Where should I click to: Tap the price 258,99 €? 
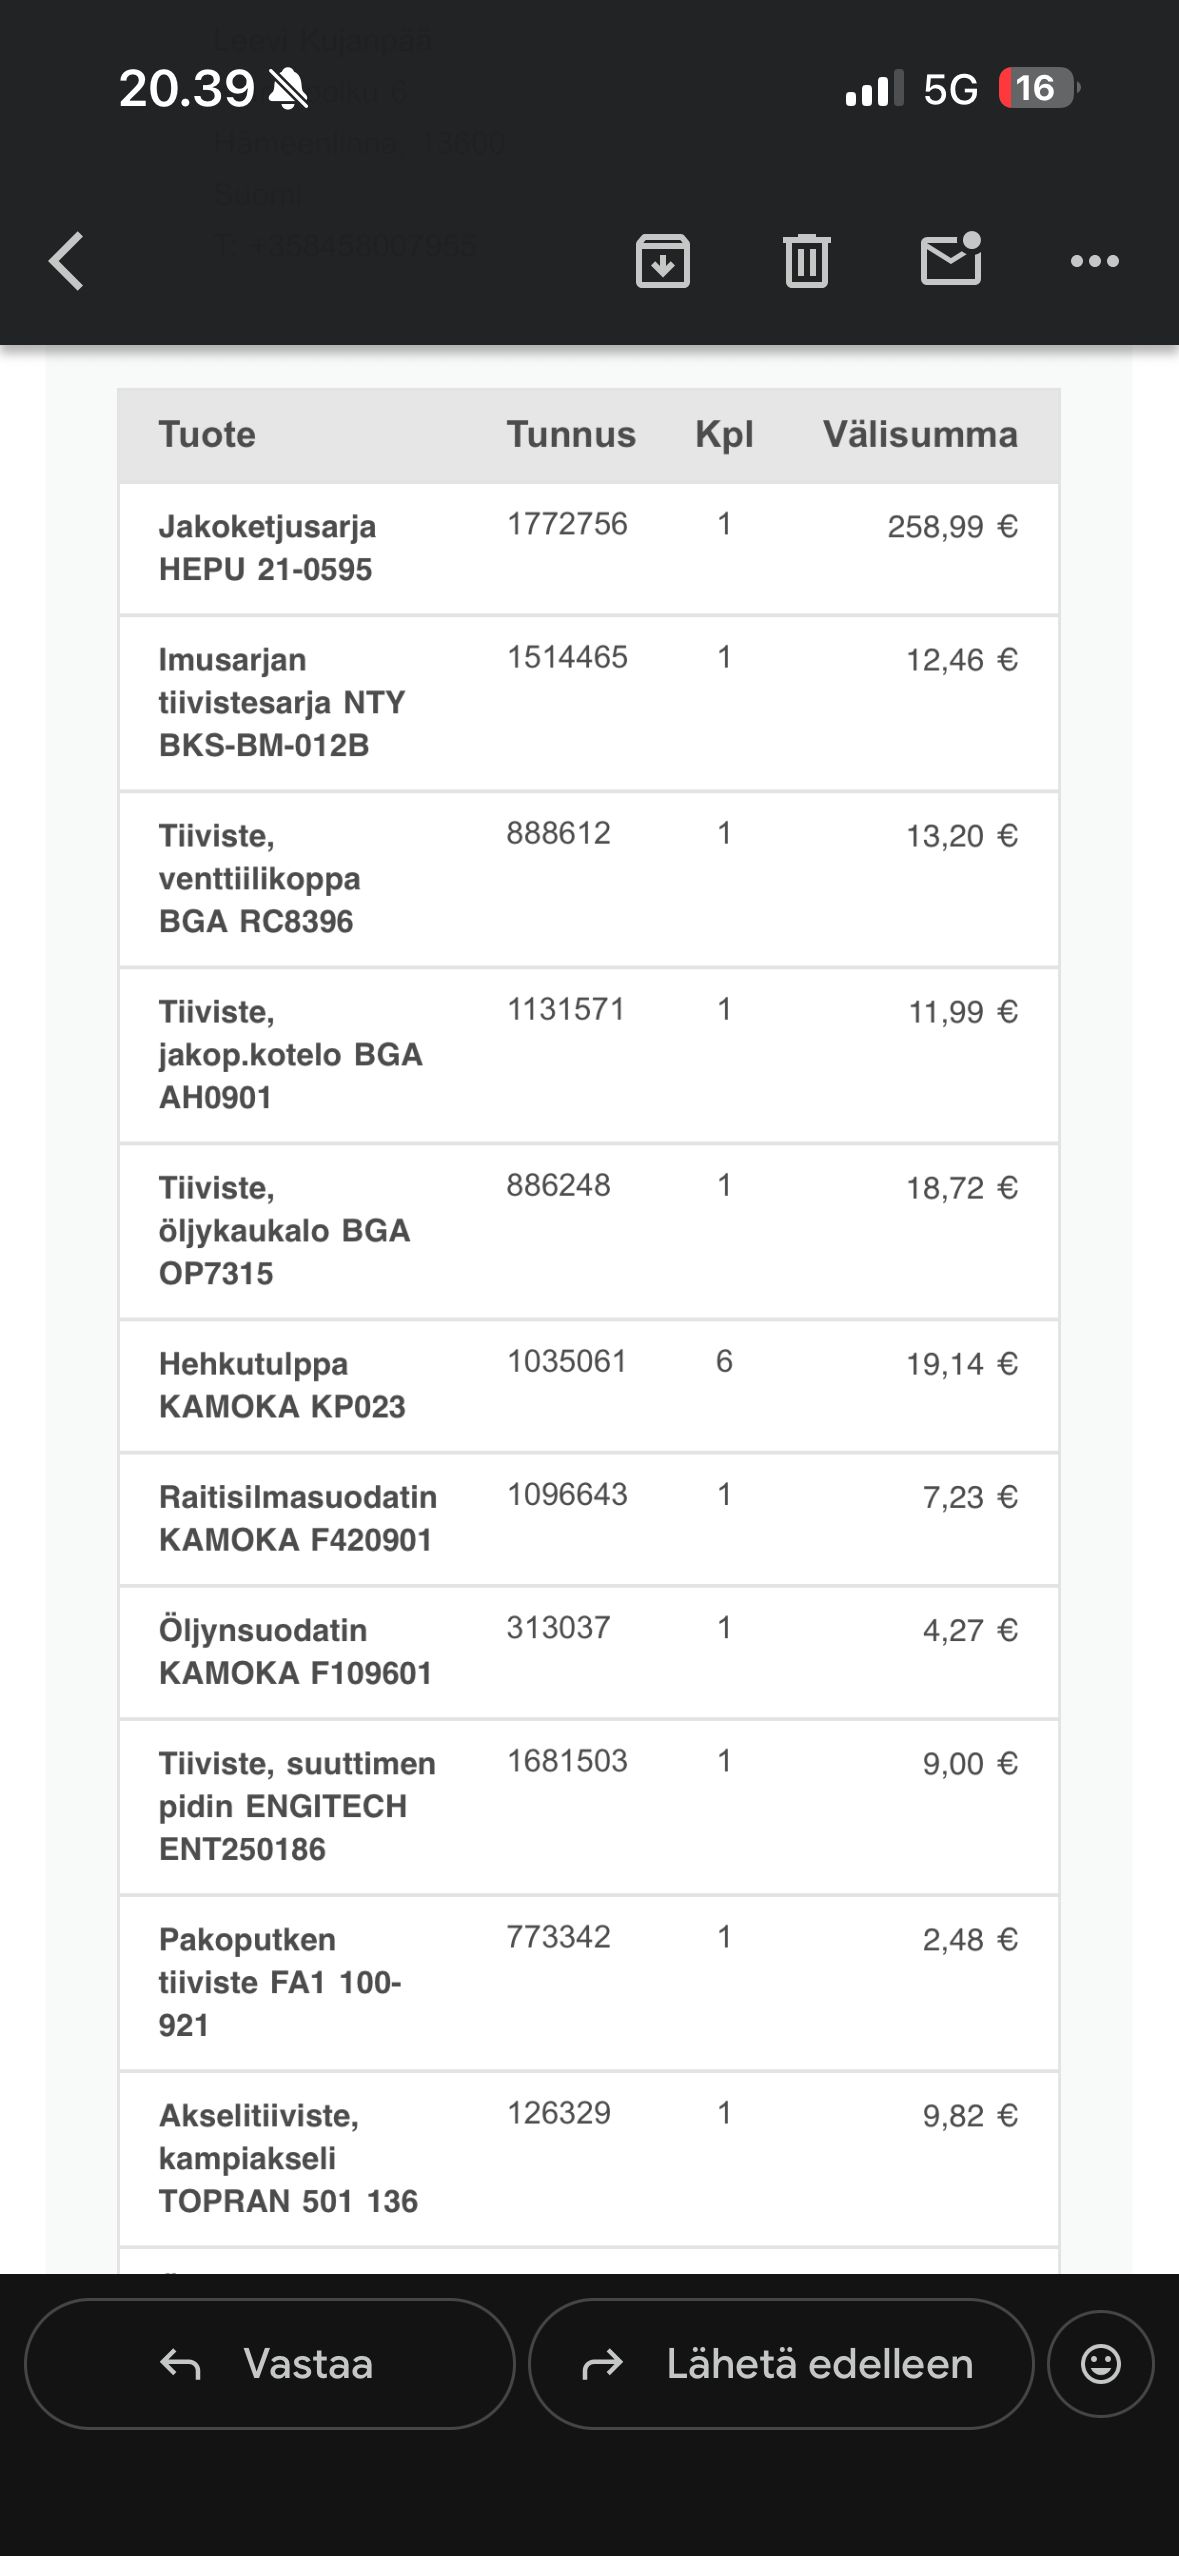(952, 526)
